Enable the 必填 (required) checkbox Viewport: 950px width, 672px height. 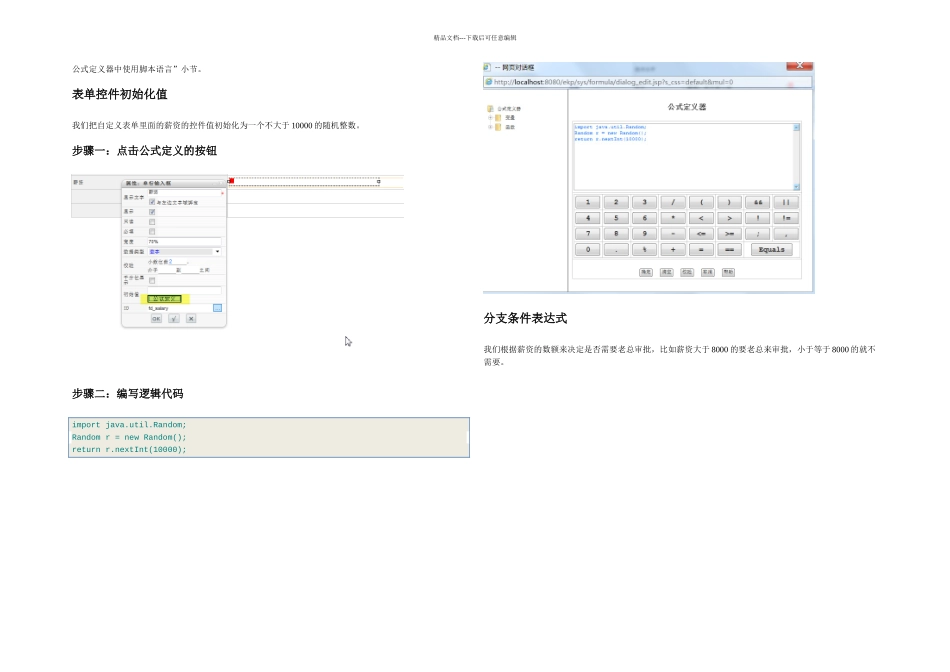(152, 231)
